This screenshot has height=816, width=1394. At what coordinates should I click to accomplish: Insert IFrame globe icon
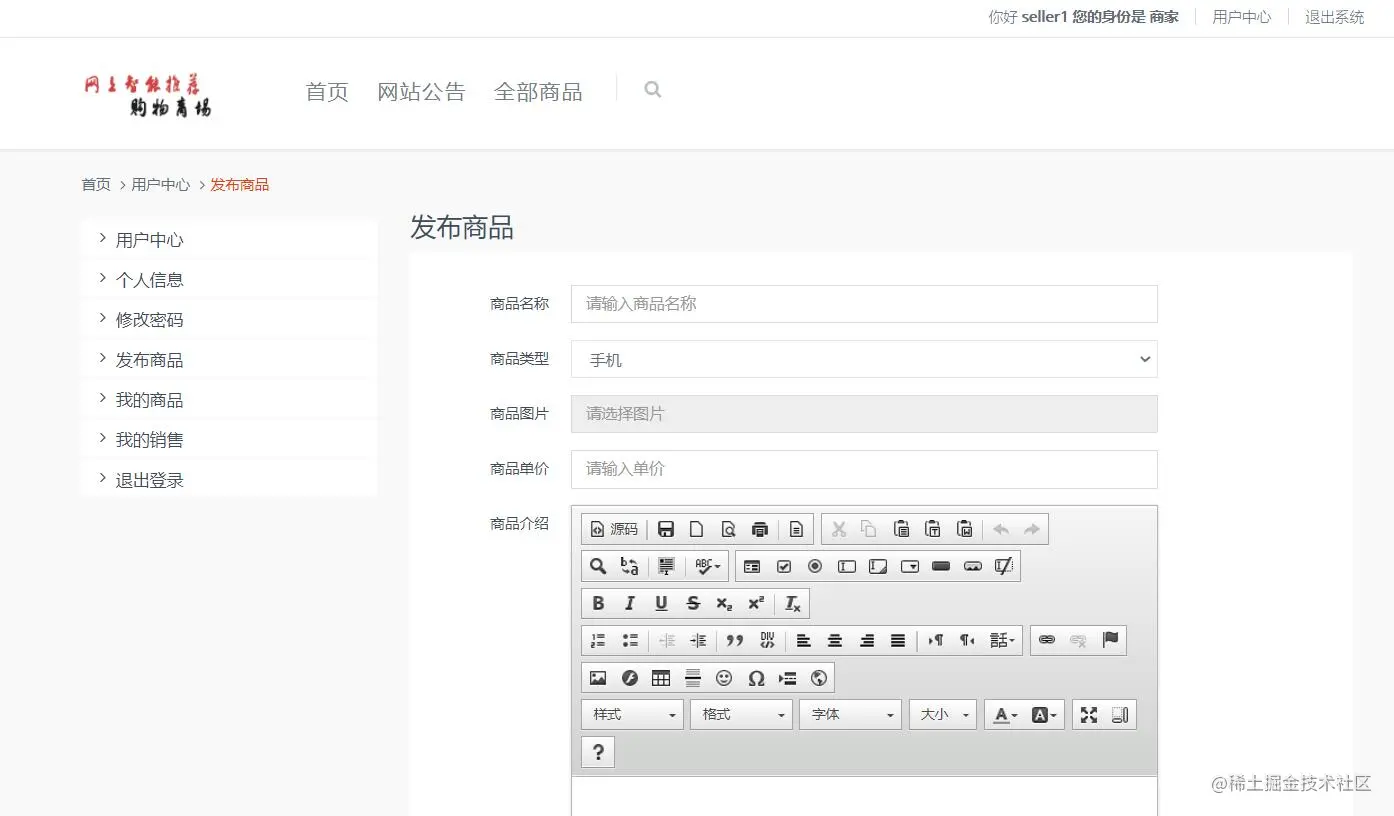click(x=819, y=677)
